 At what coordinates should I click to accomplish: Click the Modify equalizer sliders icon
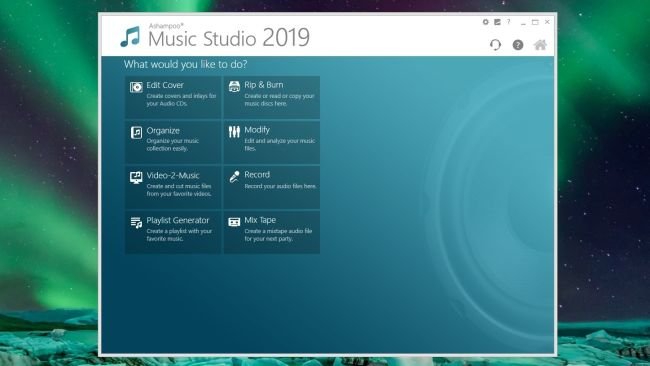(x=234, y=132)
